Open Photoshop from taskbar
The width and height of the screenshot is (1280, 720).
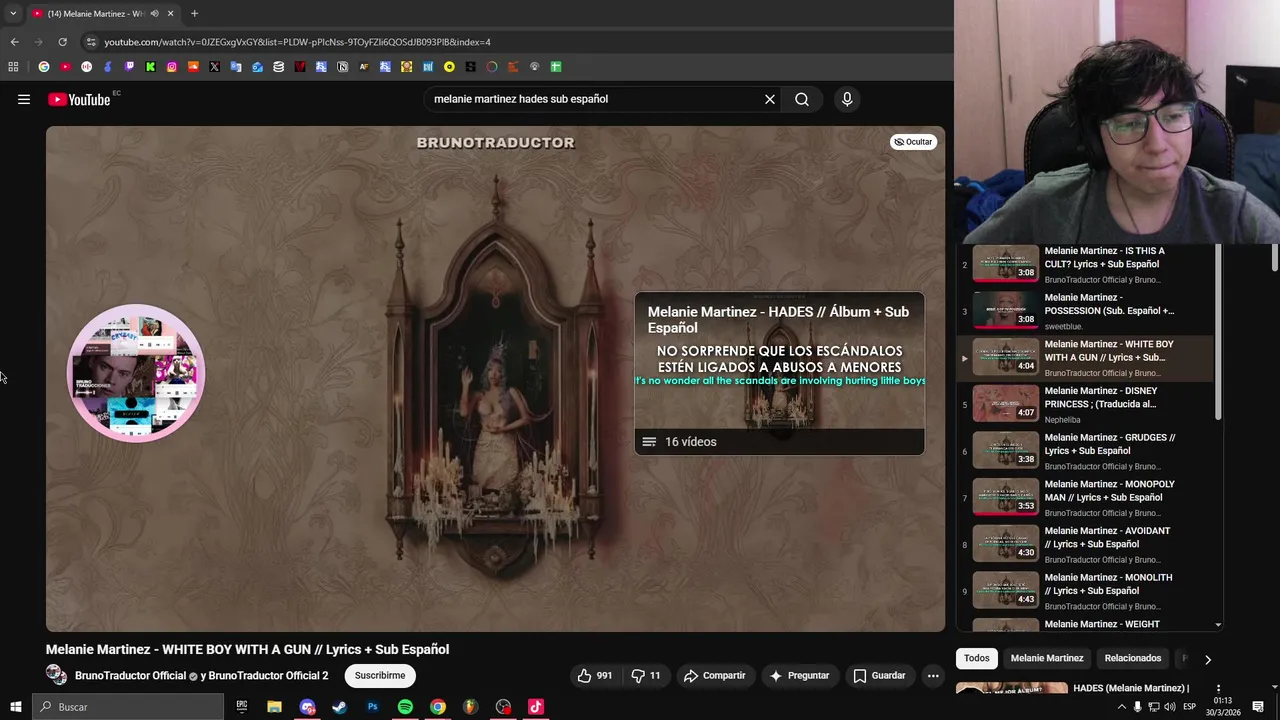click(x=372, y=707)
